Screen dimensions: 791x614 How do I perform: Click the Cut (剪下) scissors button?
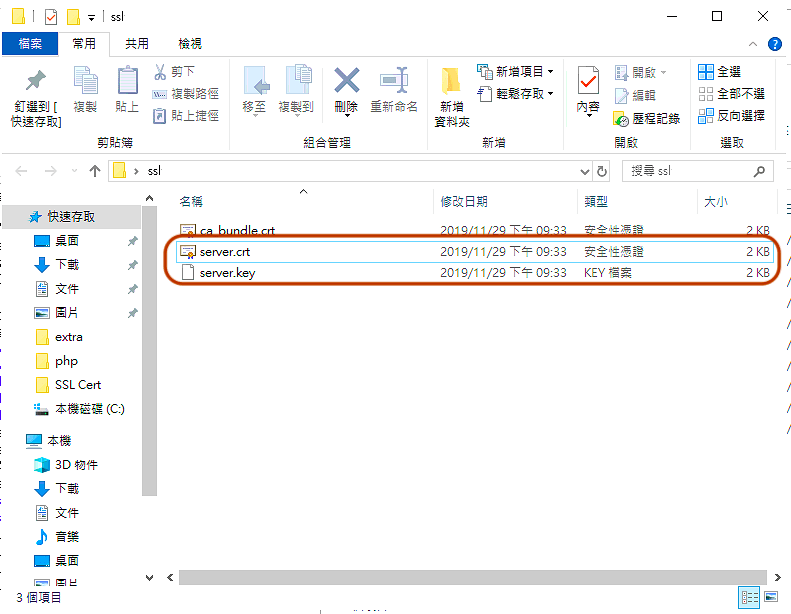175,72
